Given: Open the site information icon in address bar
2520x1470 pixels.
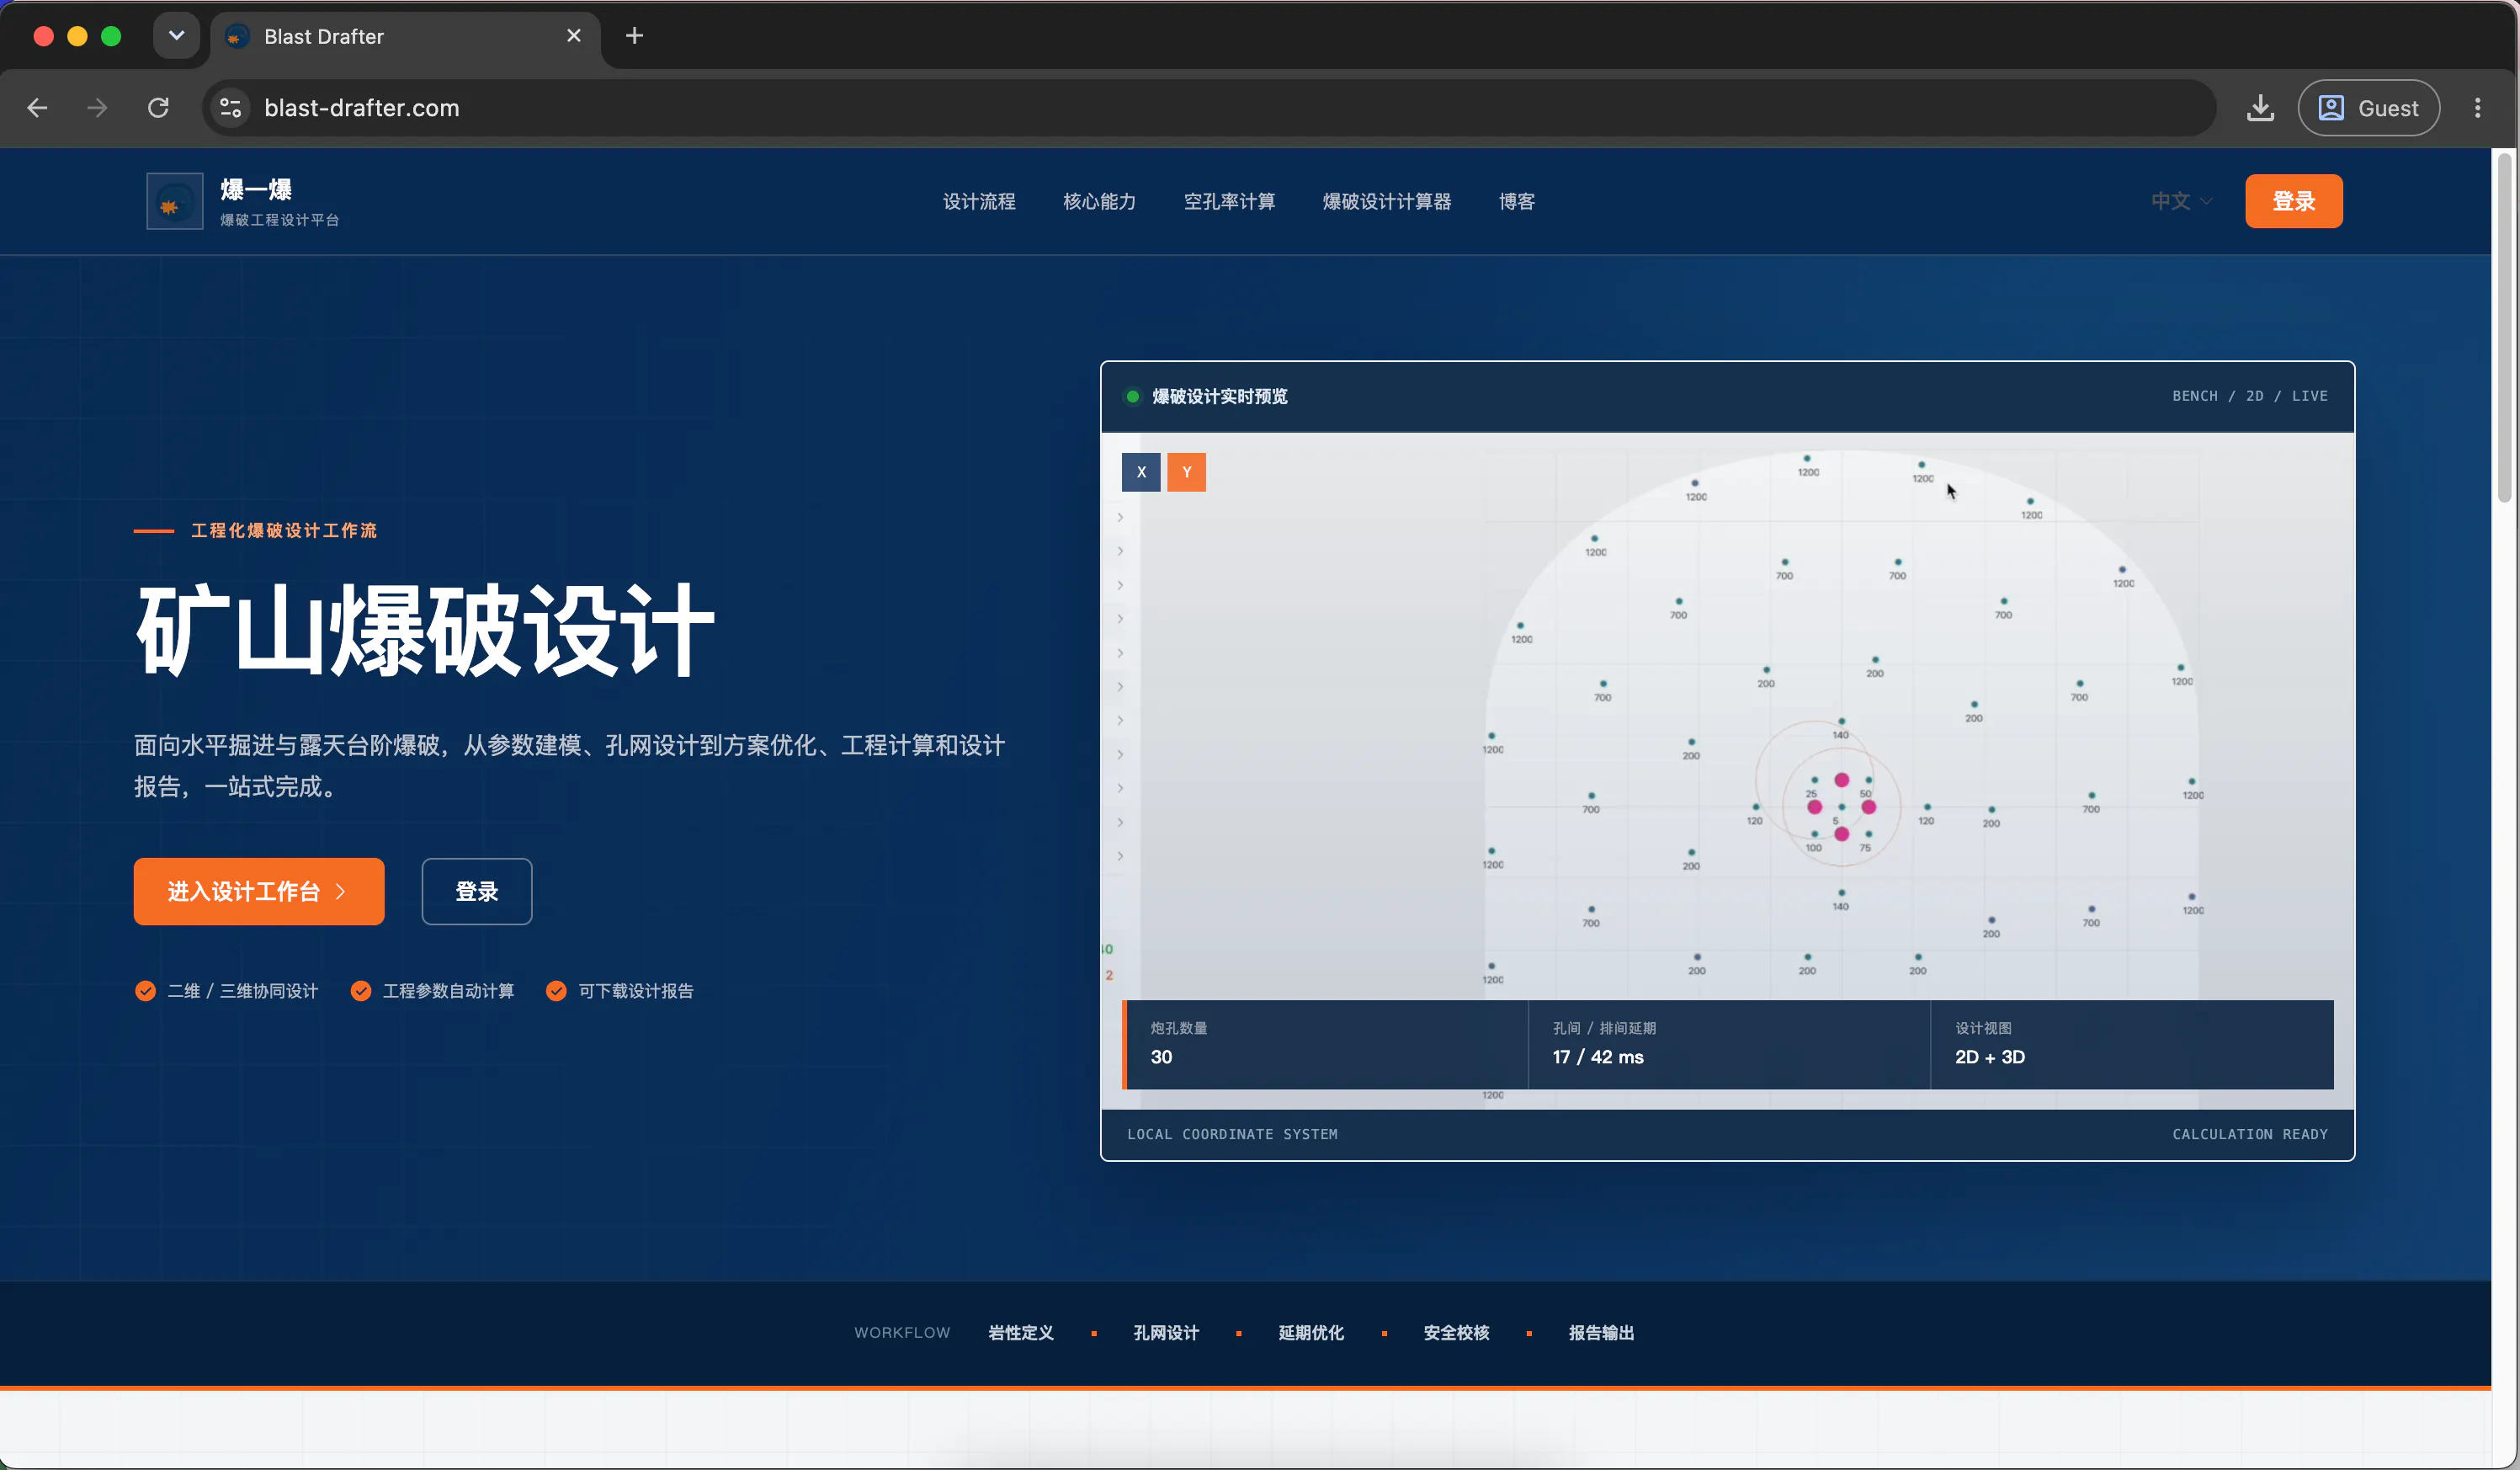Looking at the screenshot, I should click(x=231, y=108).
